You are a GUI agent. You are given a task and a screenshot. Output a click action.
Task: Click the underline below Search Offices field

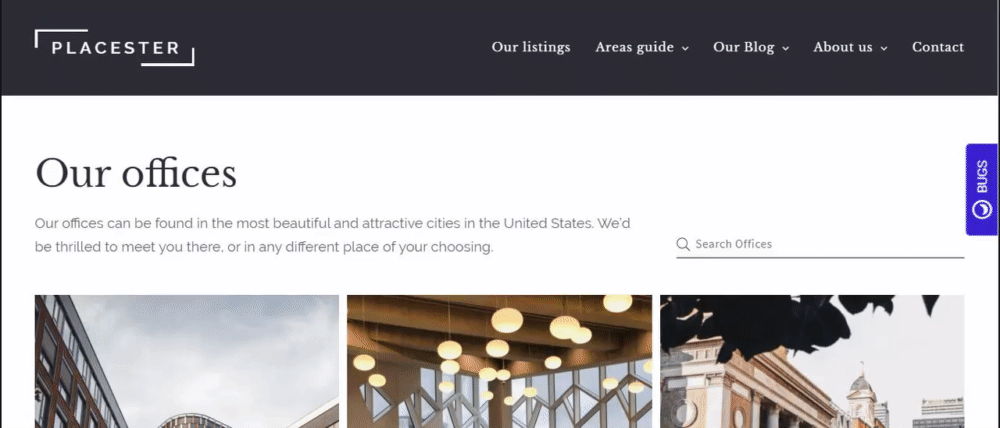pos(820,258)
